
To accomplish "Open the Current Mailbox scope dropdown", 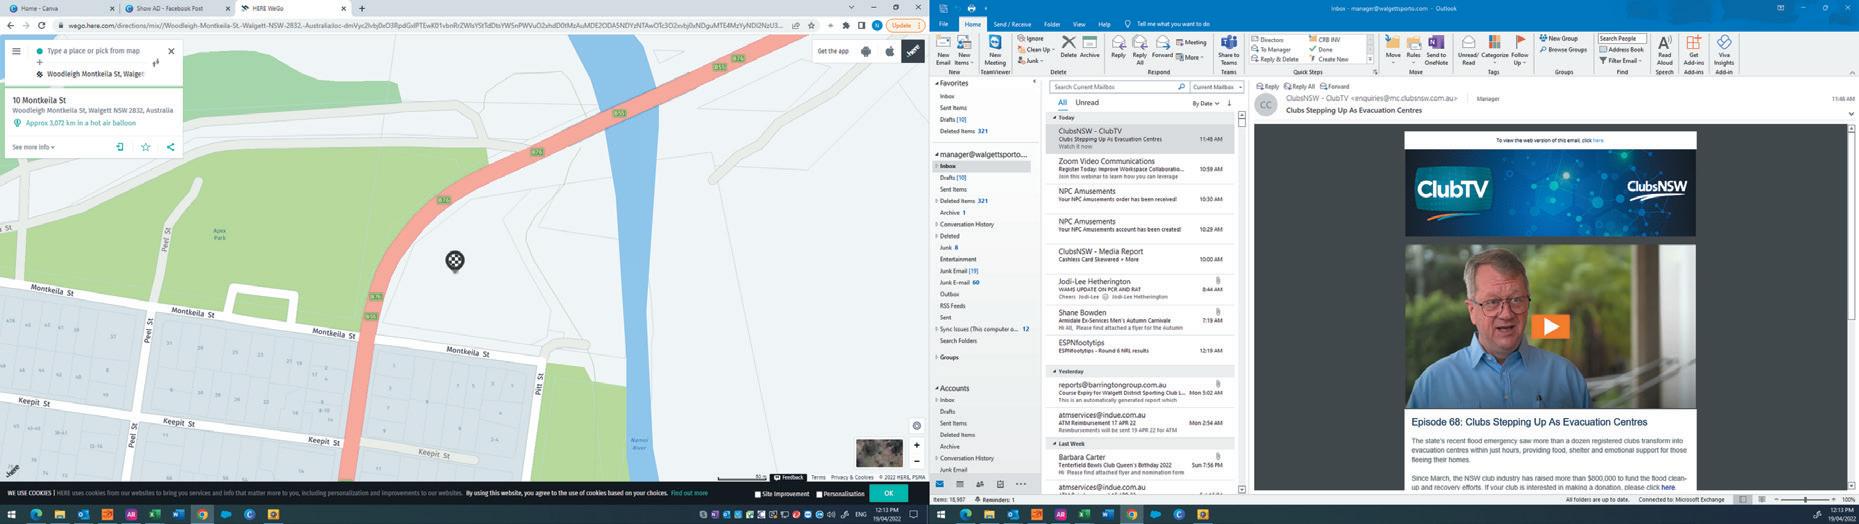I will (x=1217, y=87).
